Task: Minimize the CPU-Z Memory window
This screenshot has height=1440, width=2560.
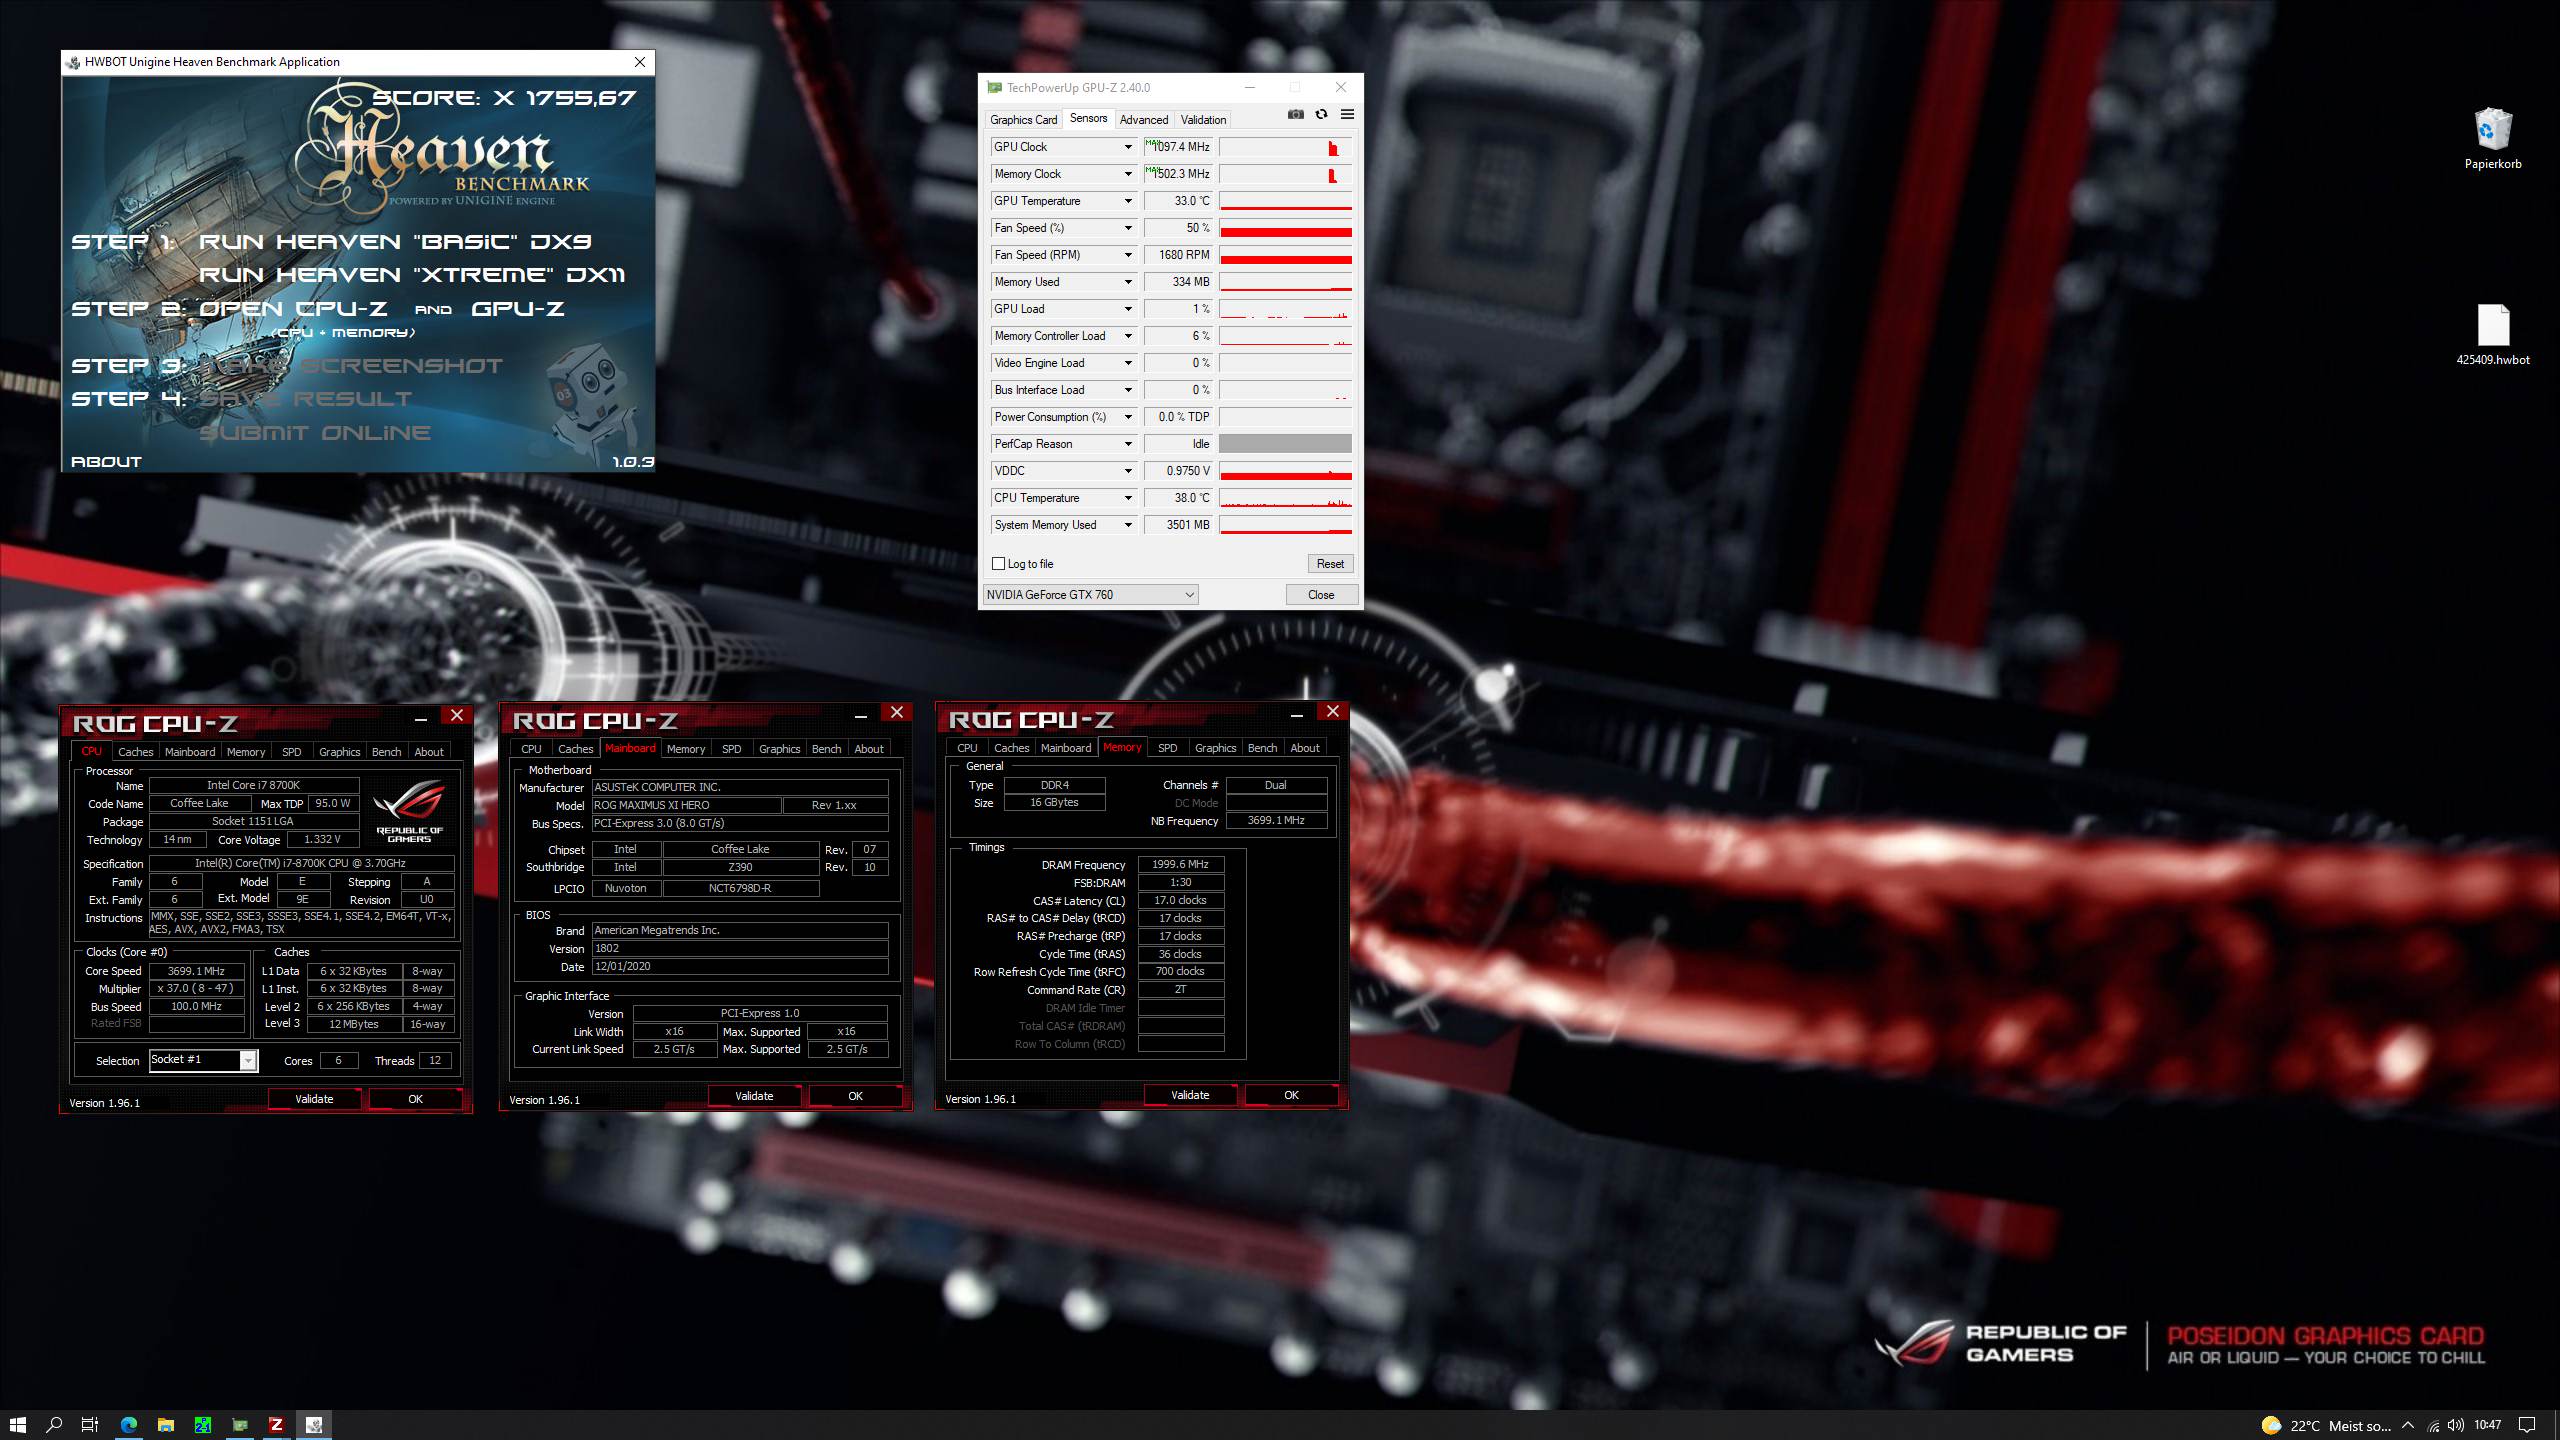Action: [x=1297, y=713]
